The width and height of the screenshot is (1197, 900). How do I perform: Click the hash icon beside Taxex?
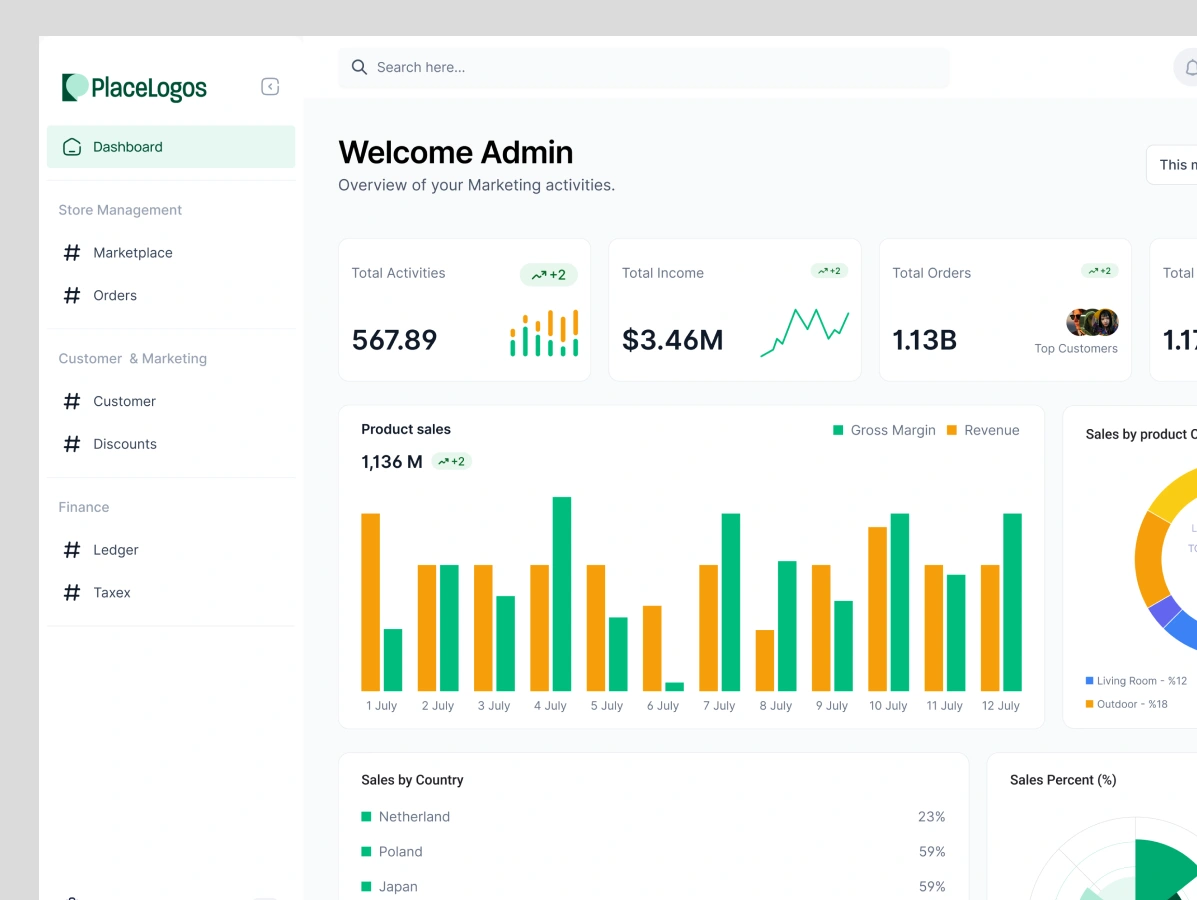[x=72, y=592]
